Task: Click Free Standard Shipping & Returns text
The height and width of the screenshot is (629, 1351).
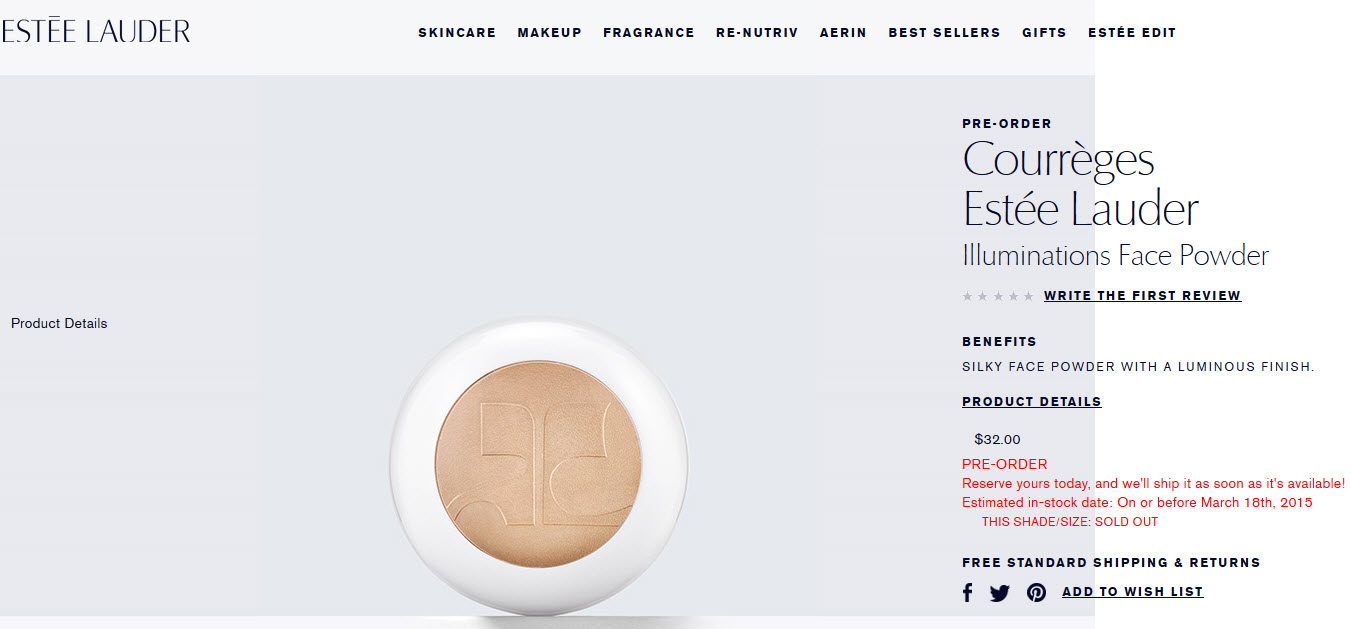Action: [x=1111, y=563]
